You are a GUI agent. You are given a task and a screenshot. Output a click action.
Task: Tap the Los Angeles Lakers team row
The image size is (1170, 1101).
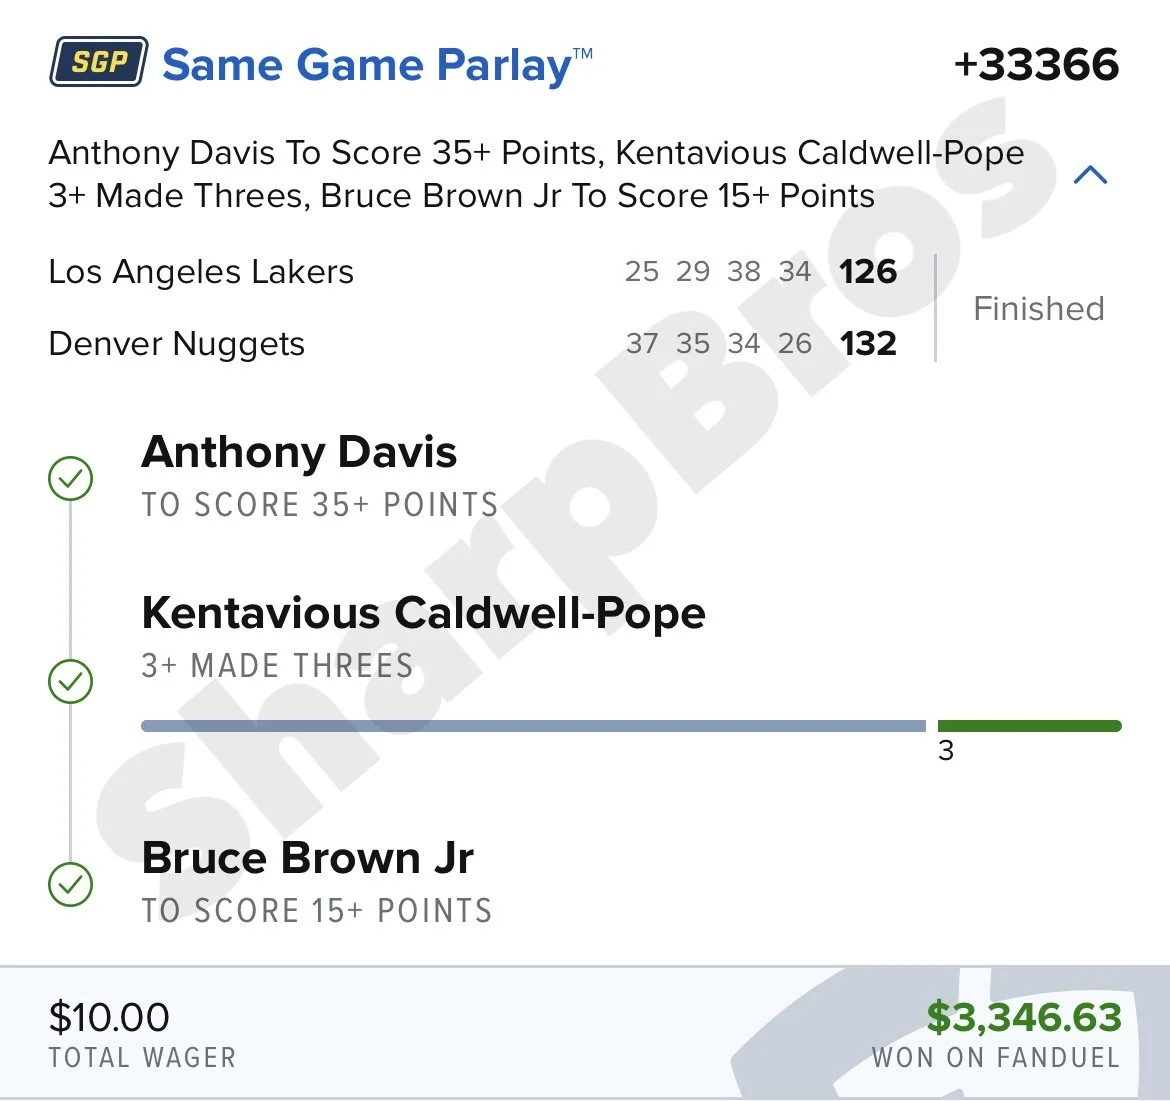click(x=472, y=272)
